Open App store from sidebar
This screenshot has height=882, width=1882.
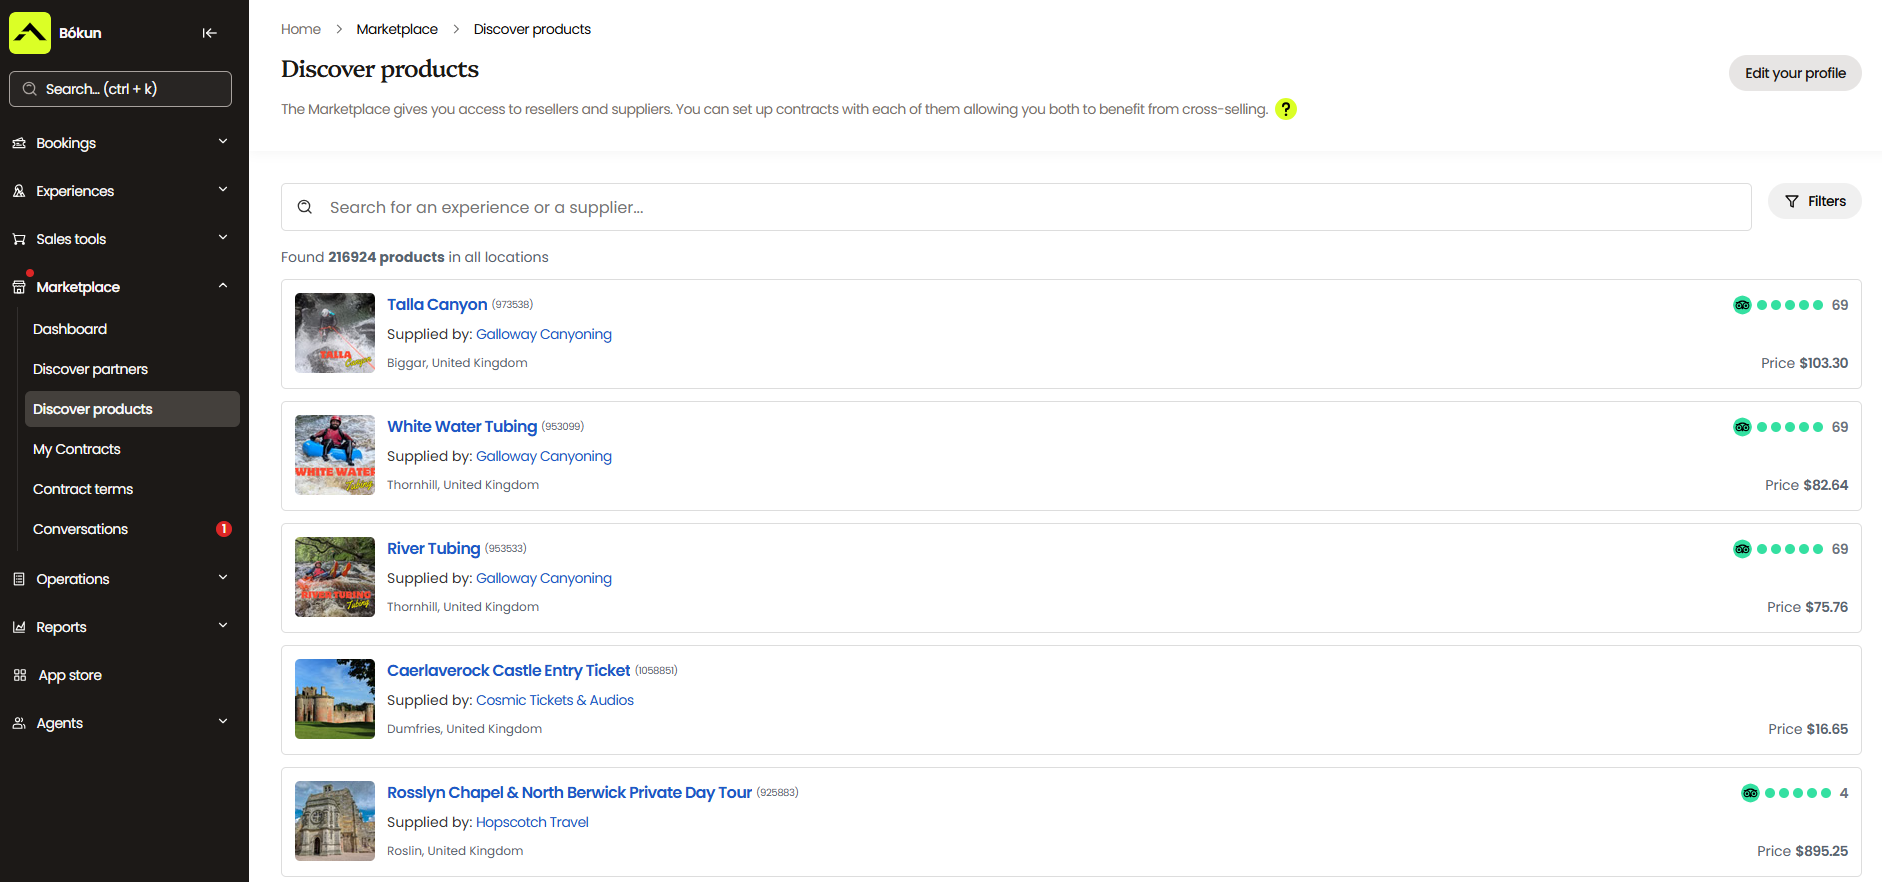70,675
